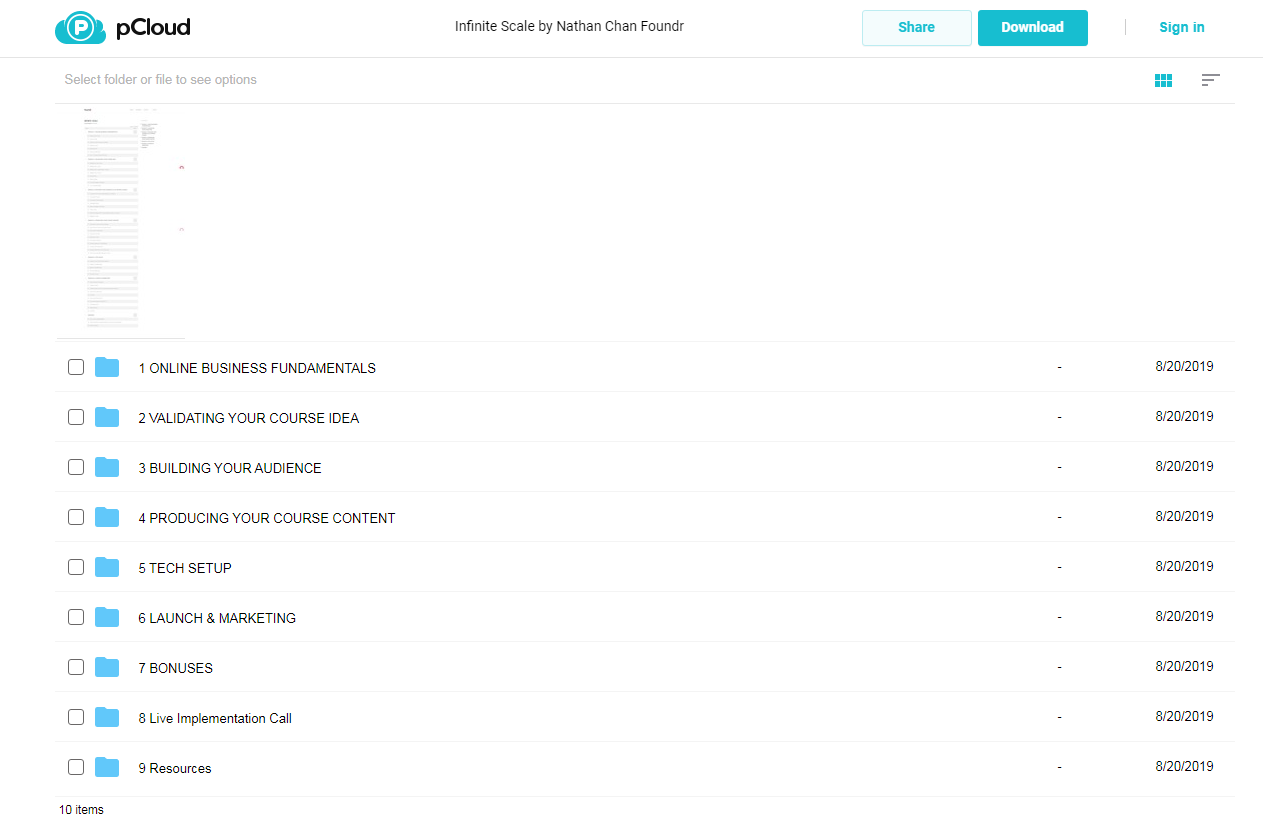Click folder icon for 8 Live Implementation Call
The width and height of the screenshot is (1263, 828).
point(107,717)
